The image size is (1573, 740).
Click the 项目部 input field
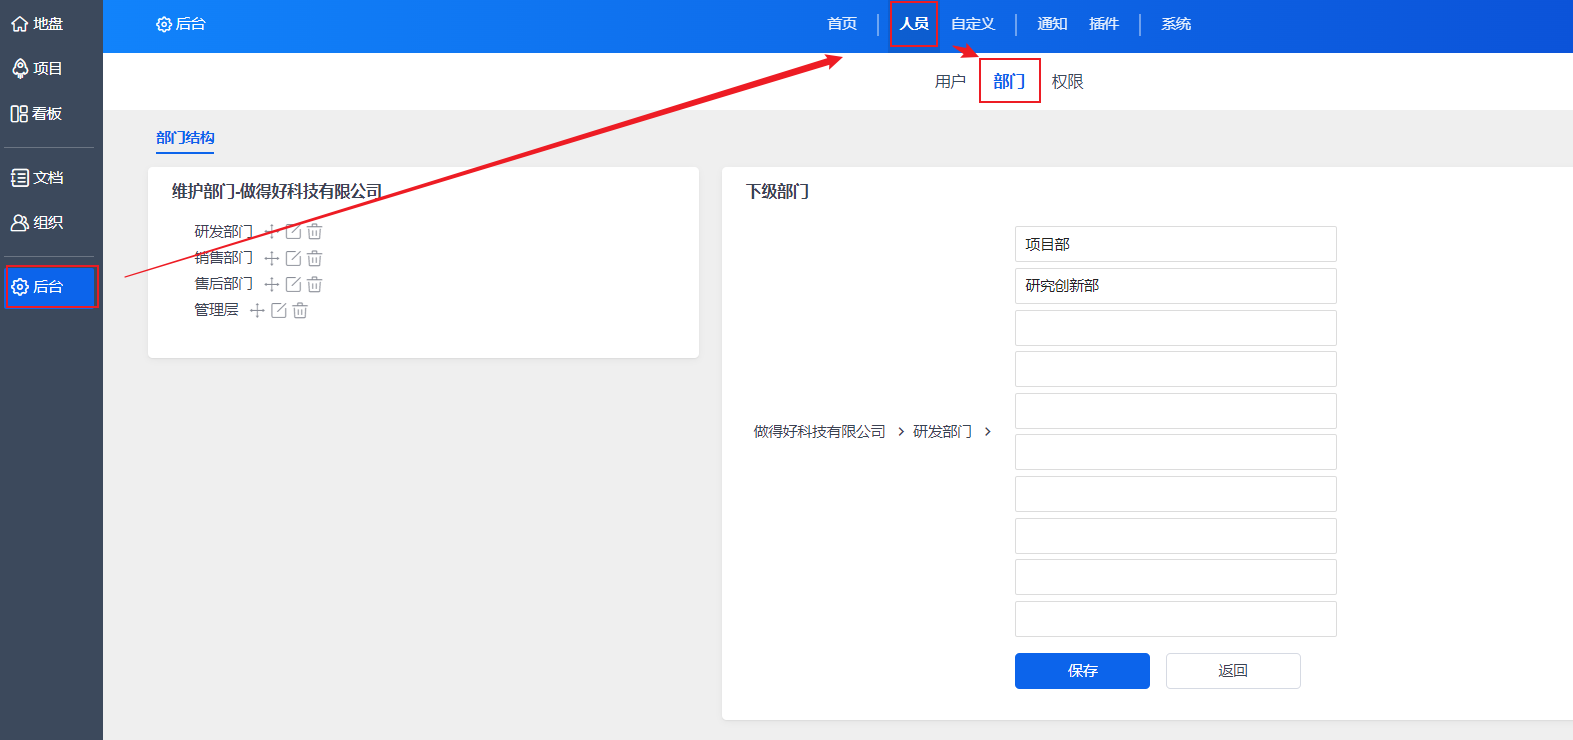click(1176, 244)
